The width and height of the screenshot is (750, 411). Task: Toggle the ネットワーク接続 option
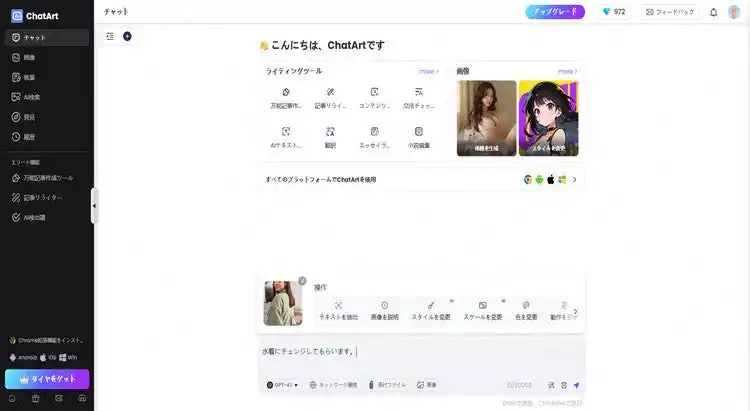click(x=332, y=385)
